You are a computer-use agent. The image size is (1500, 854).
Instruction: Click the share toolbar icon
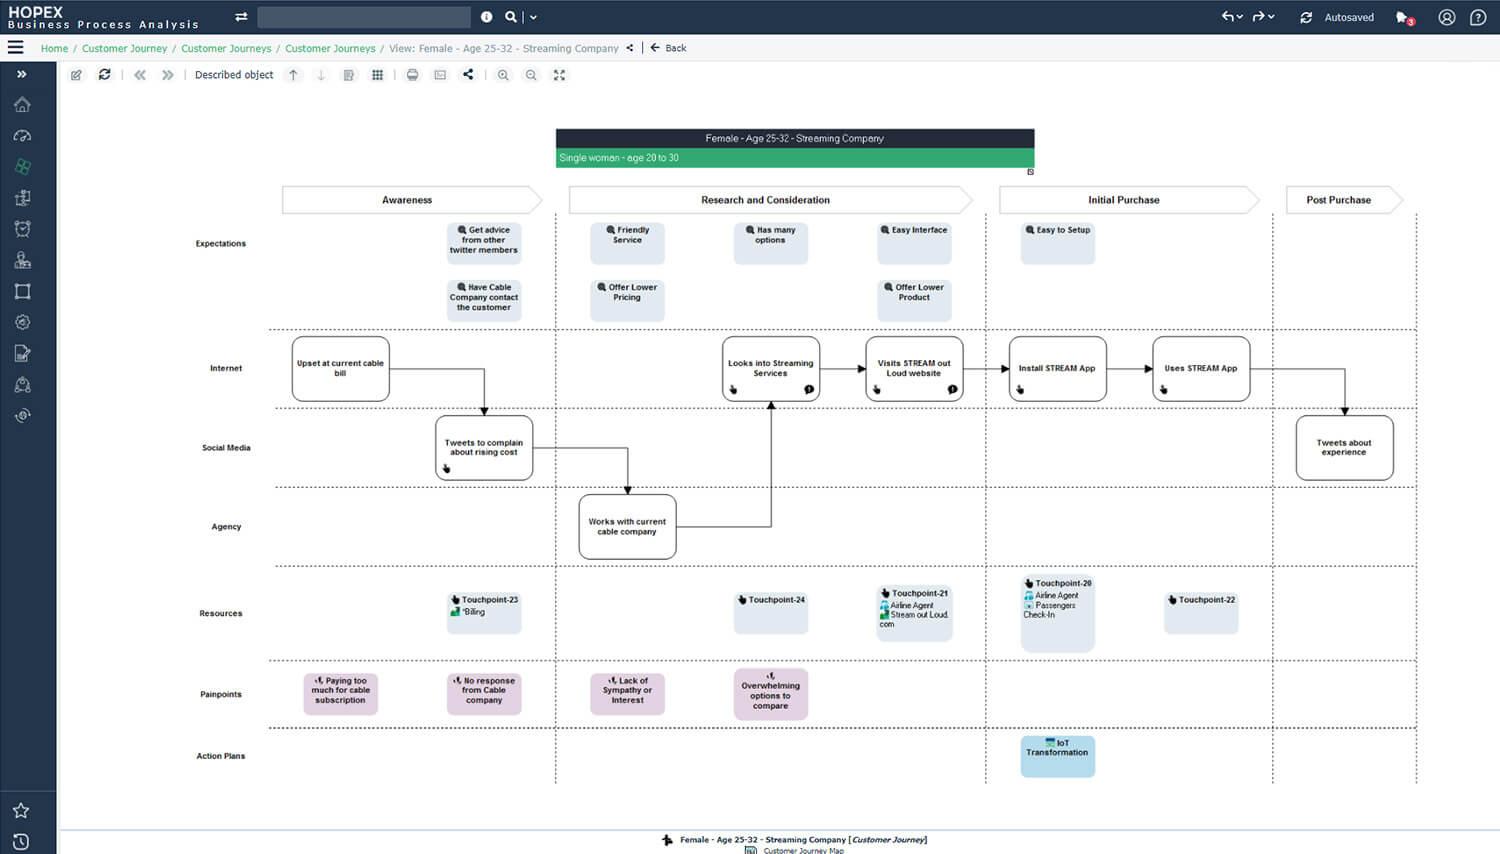(468, 75)
